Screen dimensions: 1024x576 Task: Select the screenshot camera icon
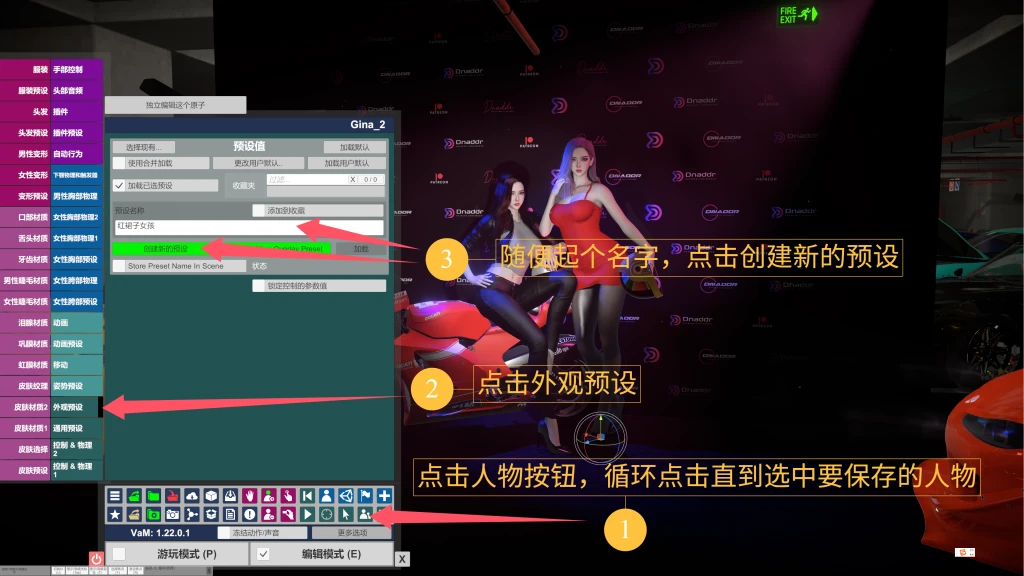coord(171,513)
